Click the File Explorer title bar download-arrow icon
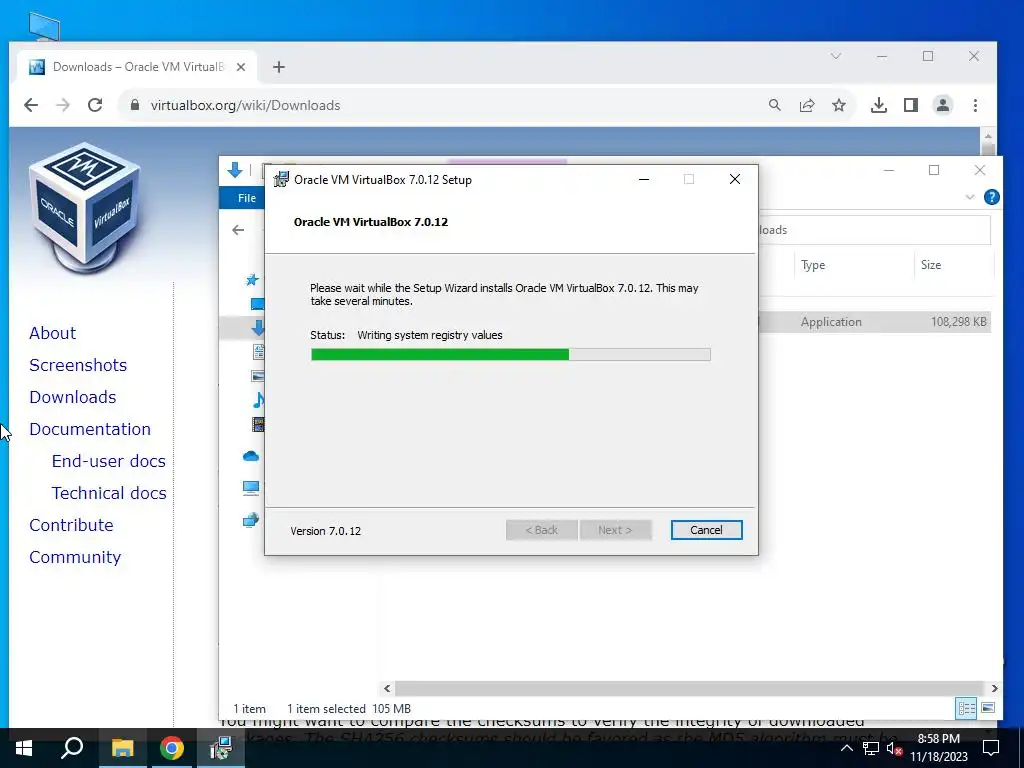Viewport: 1024px width, 768px height. [234, 170]
